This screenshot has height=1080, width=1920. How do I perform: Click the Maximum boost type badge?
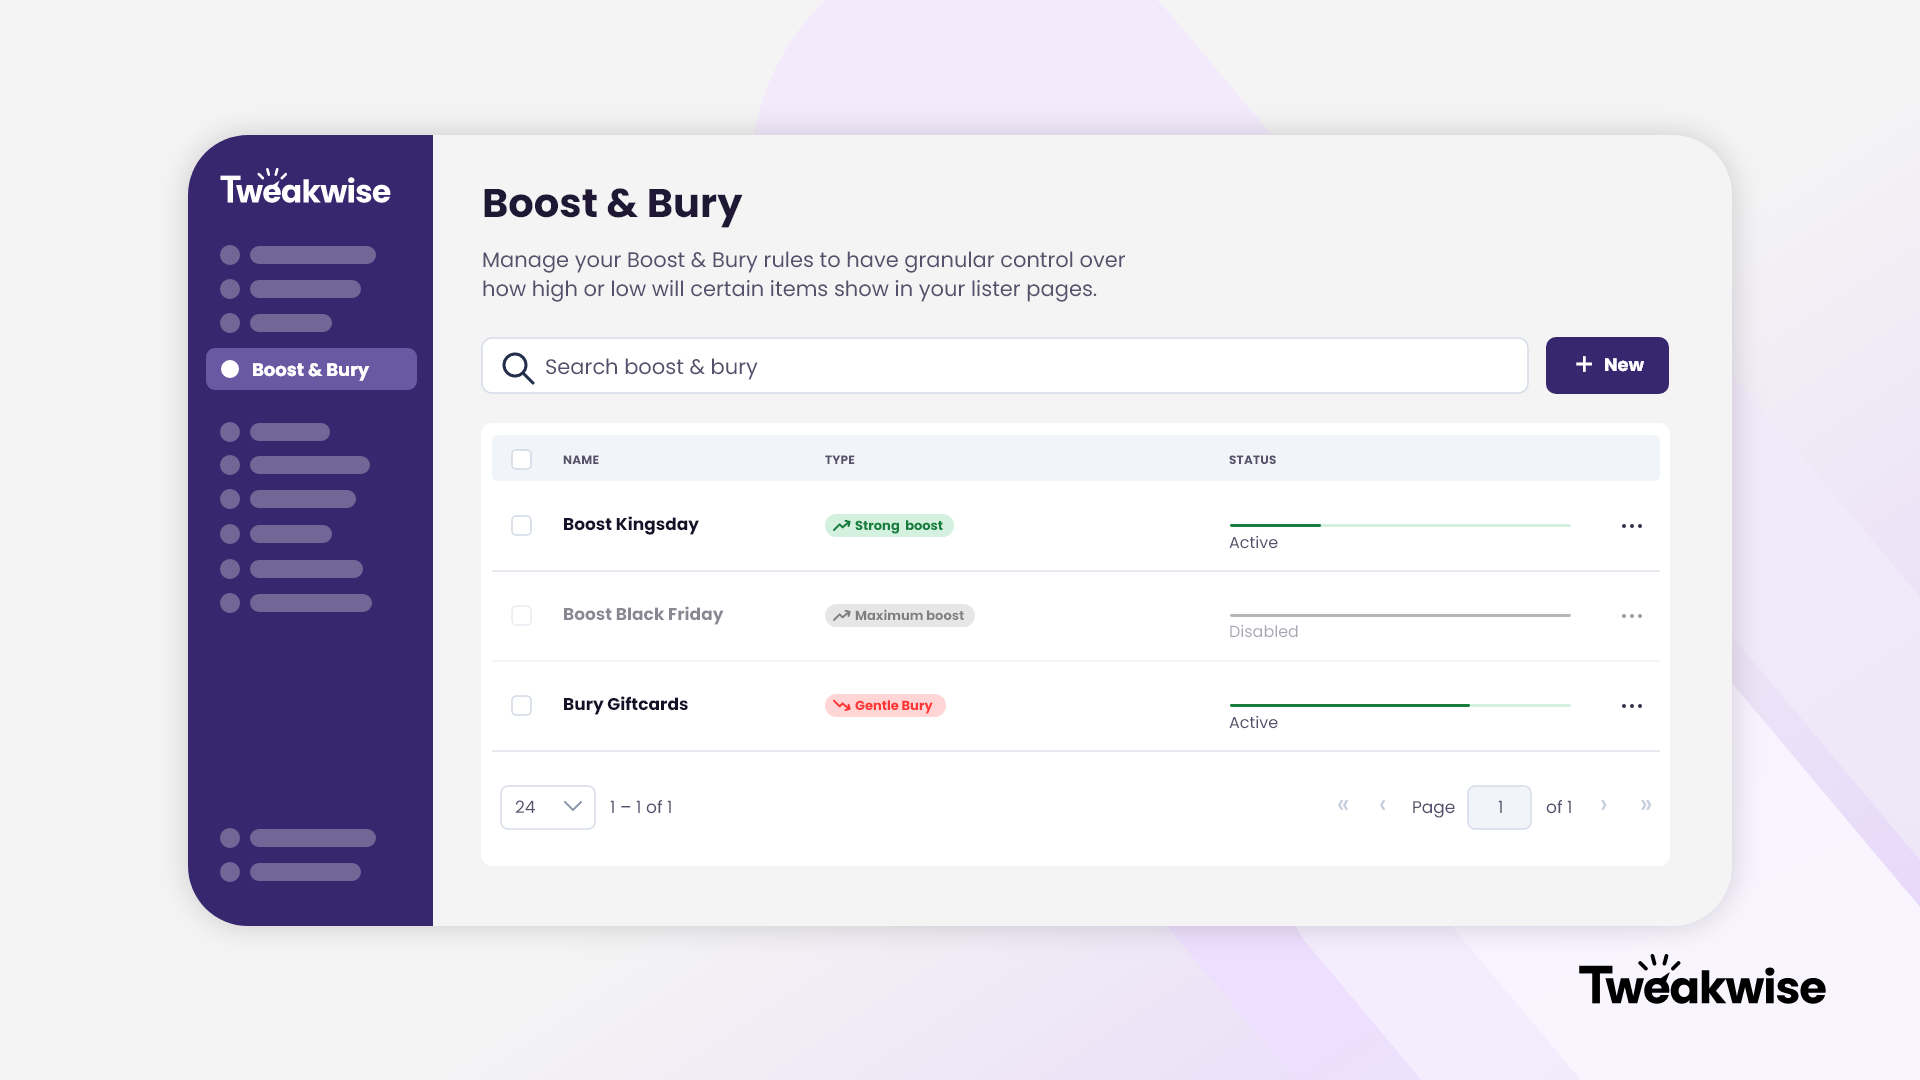[900, 616]
